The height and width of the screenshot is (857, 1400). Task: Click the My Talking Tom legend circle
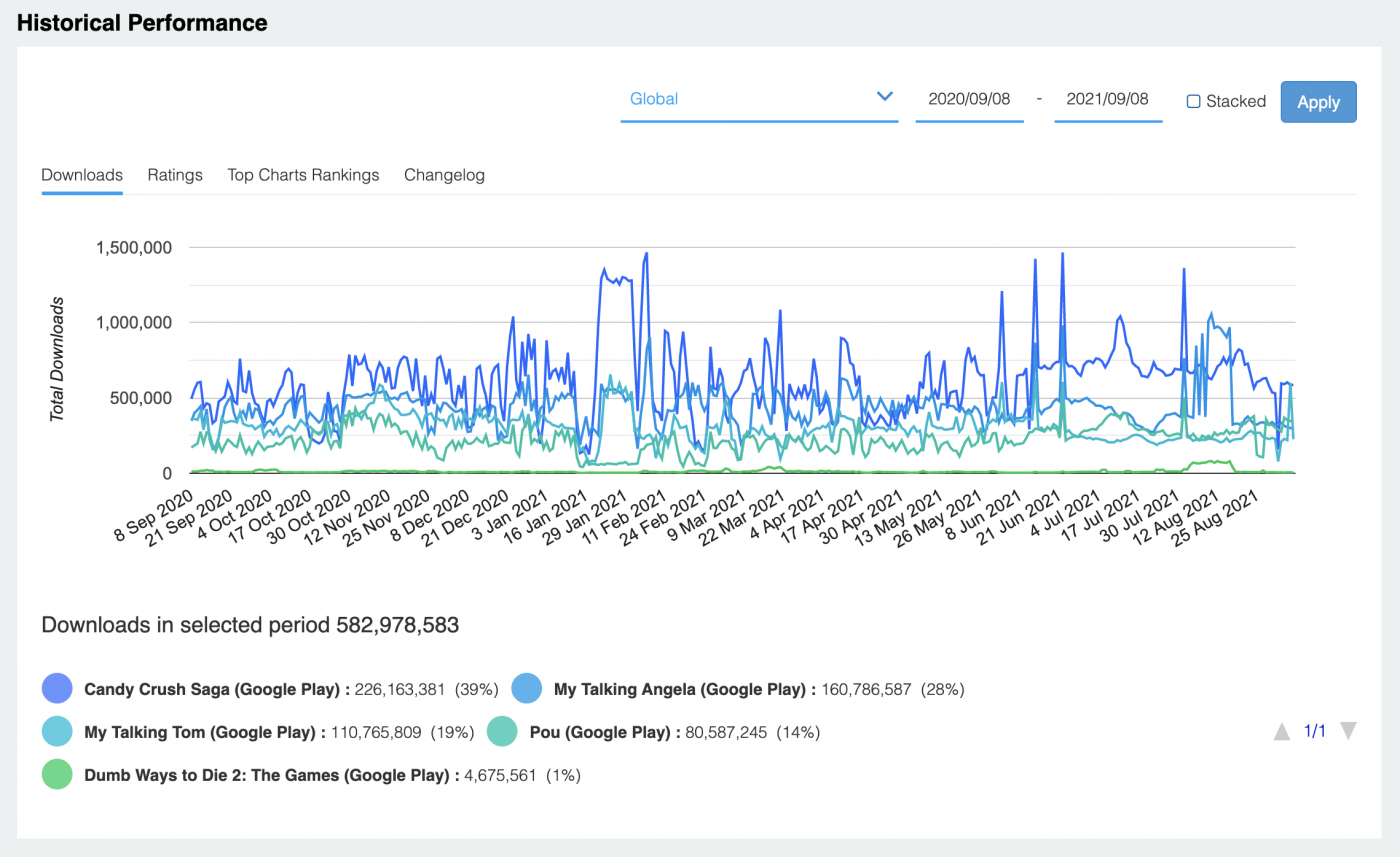point(54,731)
